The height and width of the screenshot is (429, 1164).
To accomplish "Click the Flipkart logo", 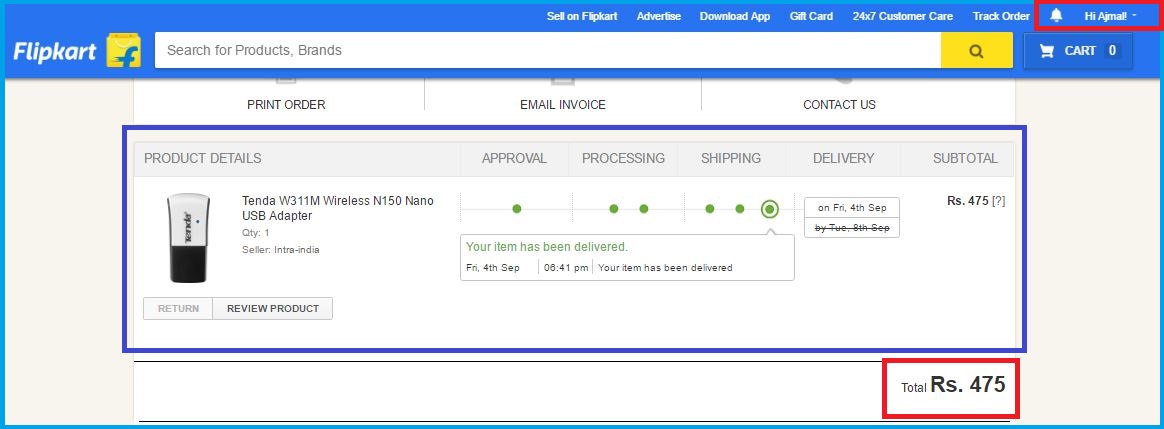I will click(77, 50).
